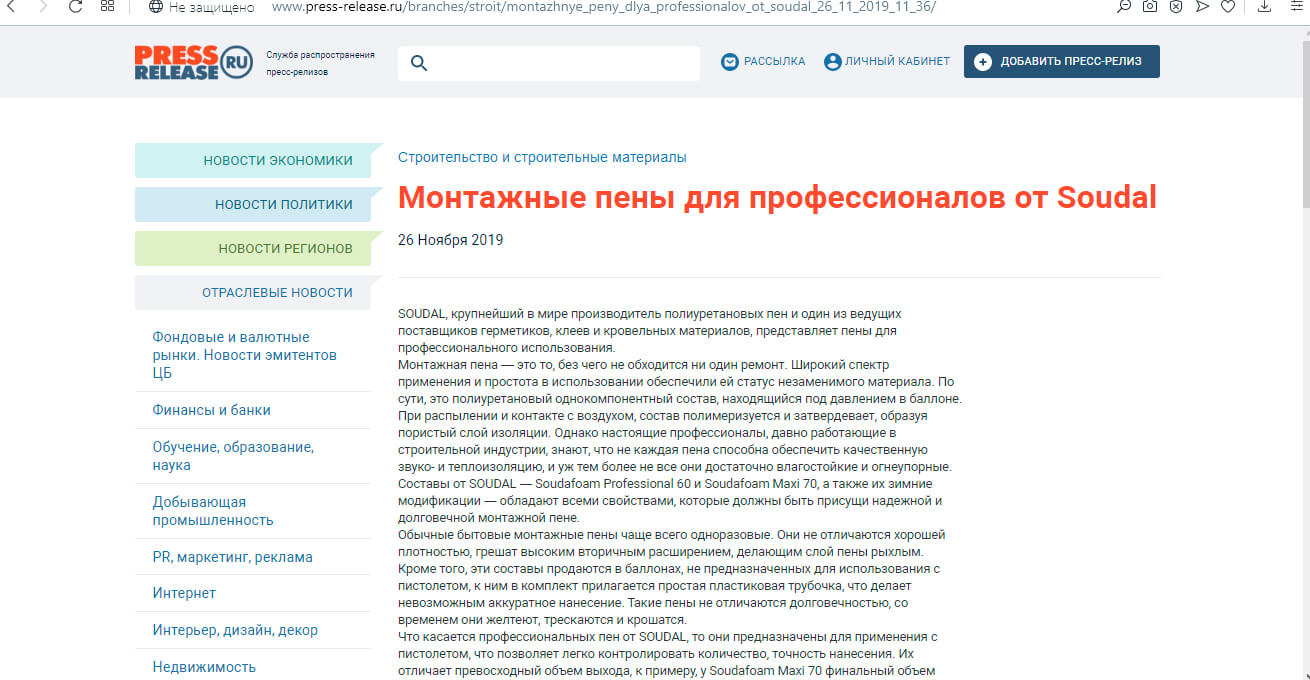Image resolution: width=1310 pixels, height=680 pixels.
Task: Open the Фондовые и валютные рынки category
Action: coord(245,355)
